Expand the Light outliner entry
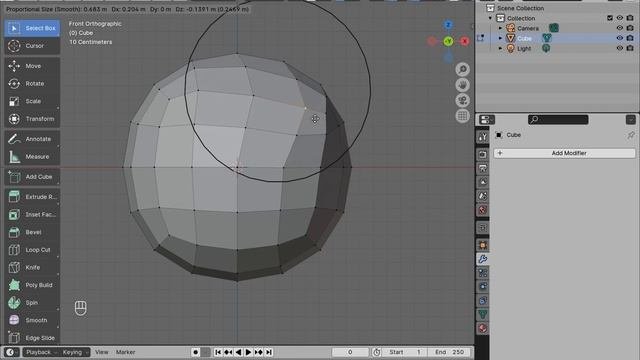640x360 pixels. [x=500, y=48]
